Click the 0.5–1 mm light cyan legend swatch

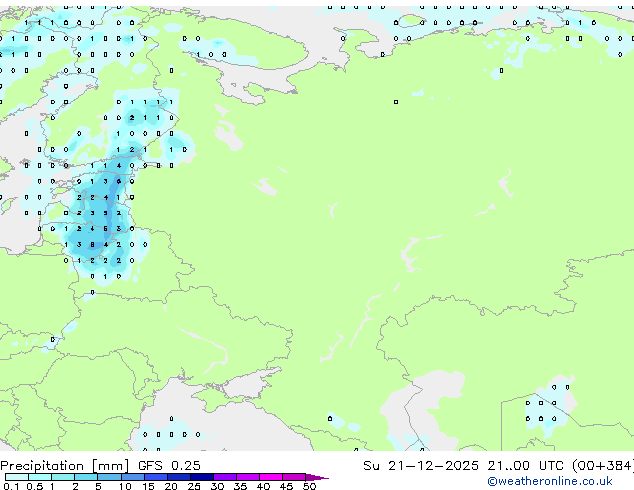[x=40, y=477]
